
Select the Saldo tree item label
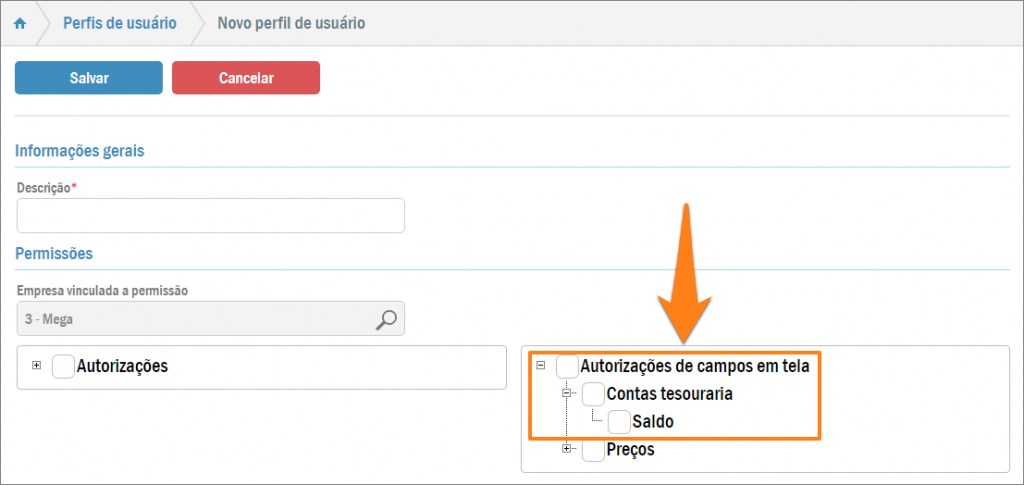point(653,422)
